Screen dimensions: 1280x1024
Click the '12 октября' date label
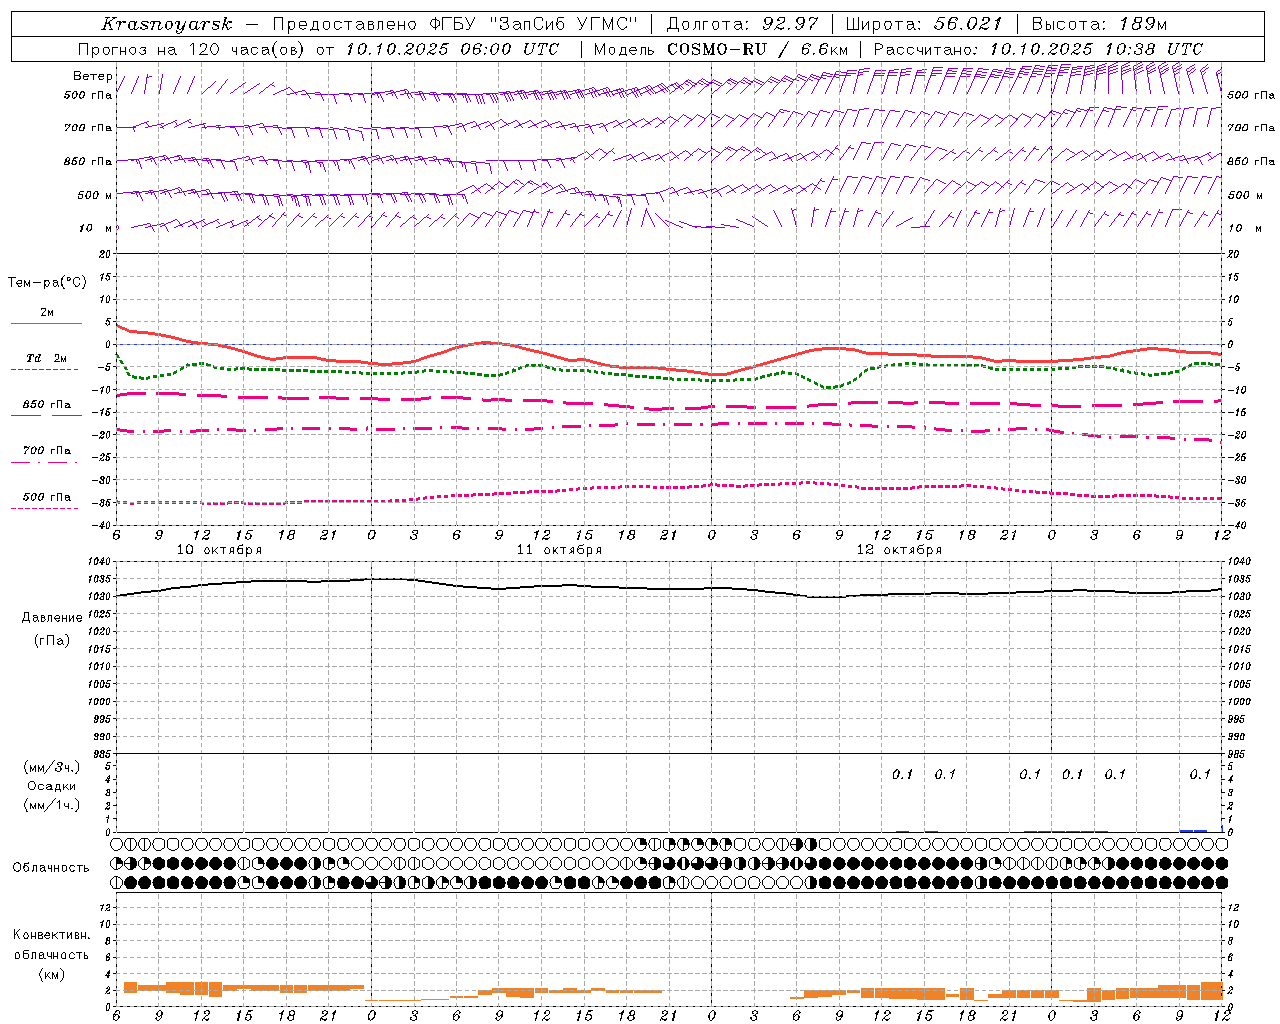click(x=899, y=550)
